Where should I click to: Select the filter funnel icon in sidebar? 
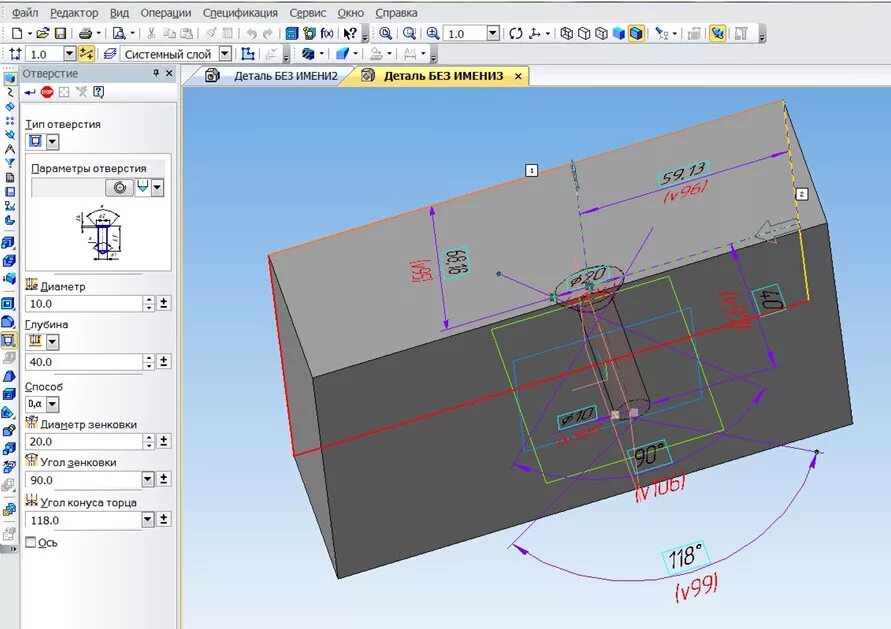[x=10, y=163]
